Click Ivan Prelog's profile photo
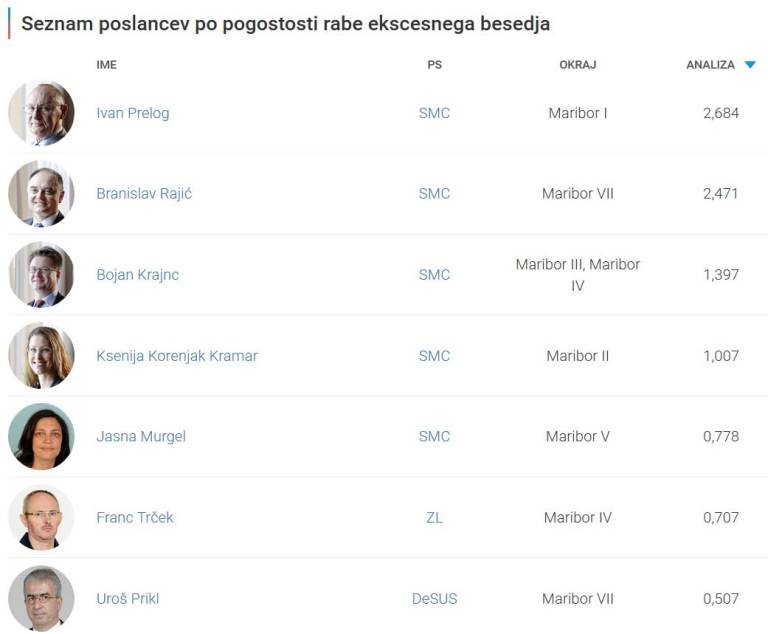 [41, 113]
